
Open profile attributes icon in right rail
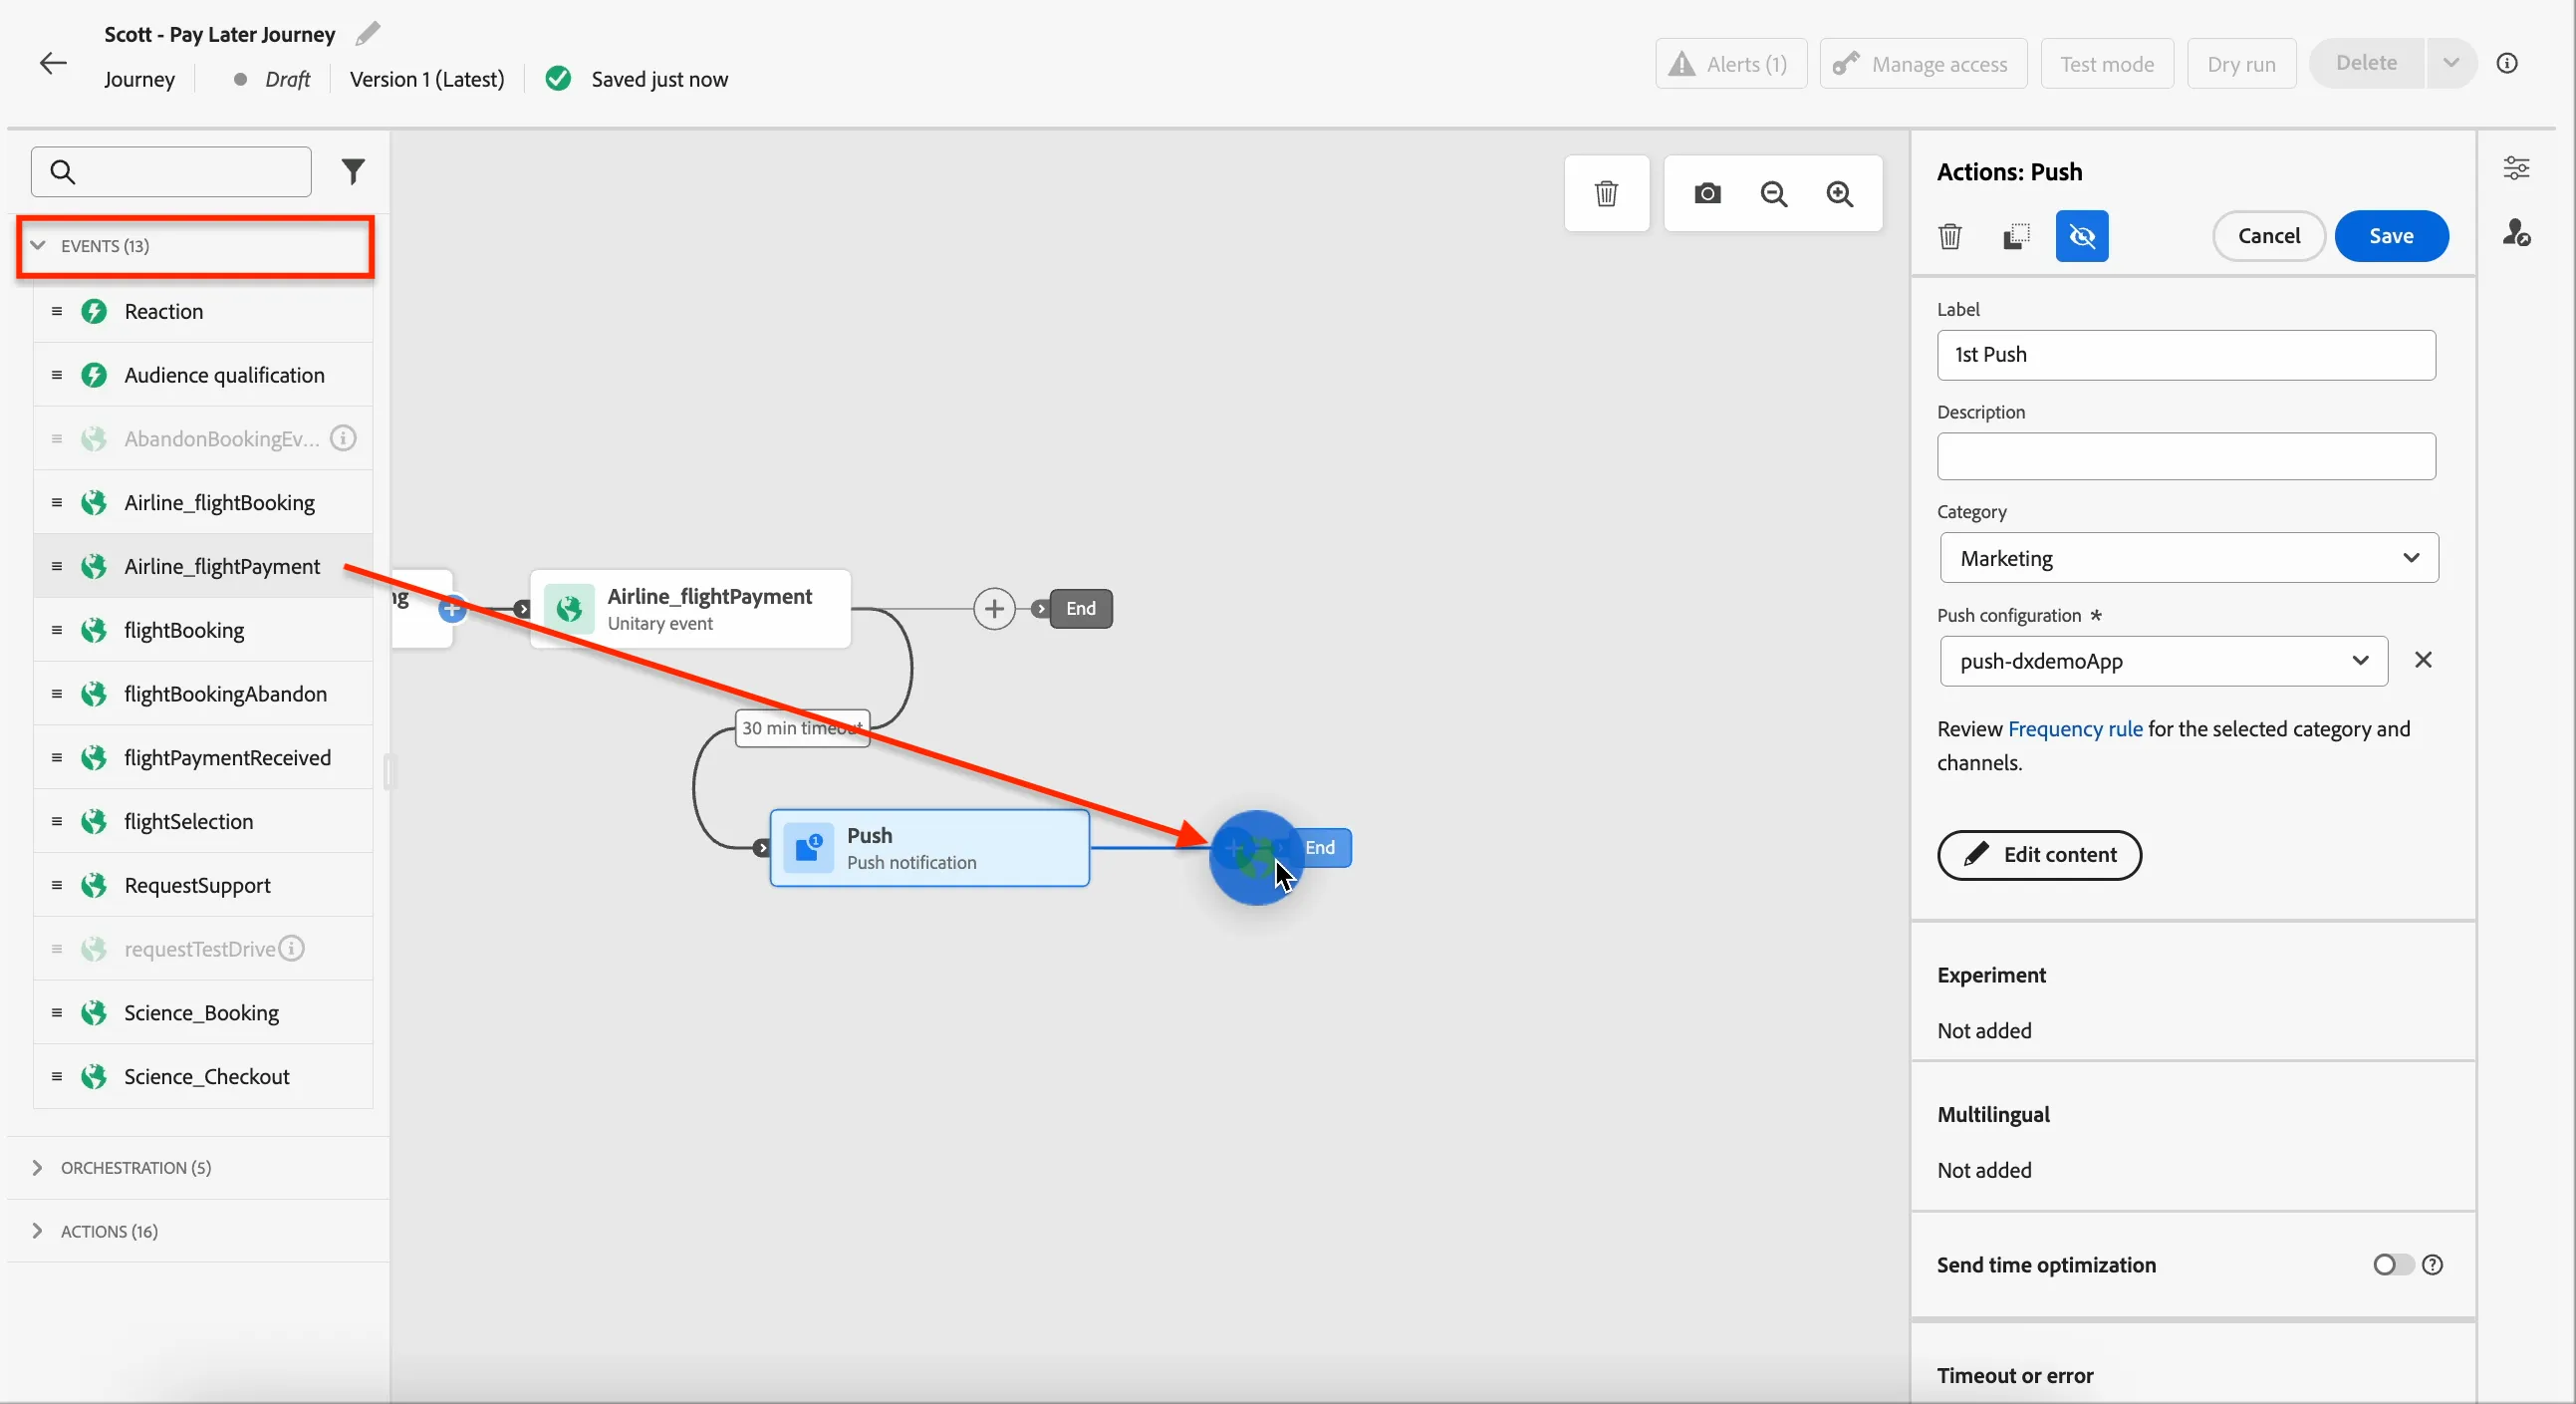(2516, 233)
